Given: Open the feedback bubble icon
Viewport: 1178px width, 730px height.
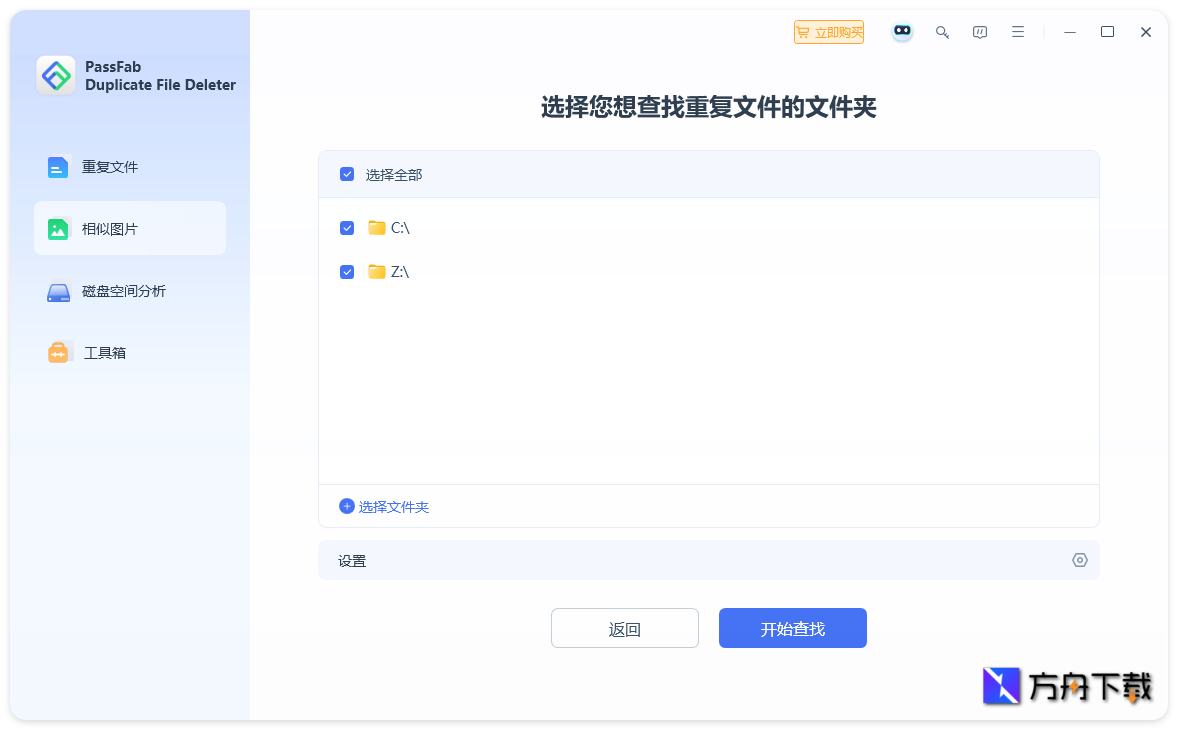Looking at the screenshot, I should (979, 31).
